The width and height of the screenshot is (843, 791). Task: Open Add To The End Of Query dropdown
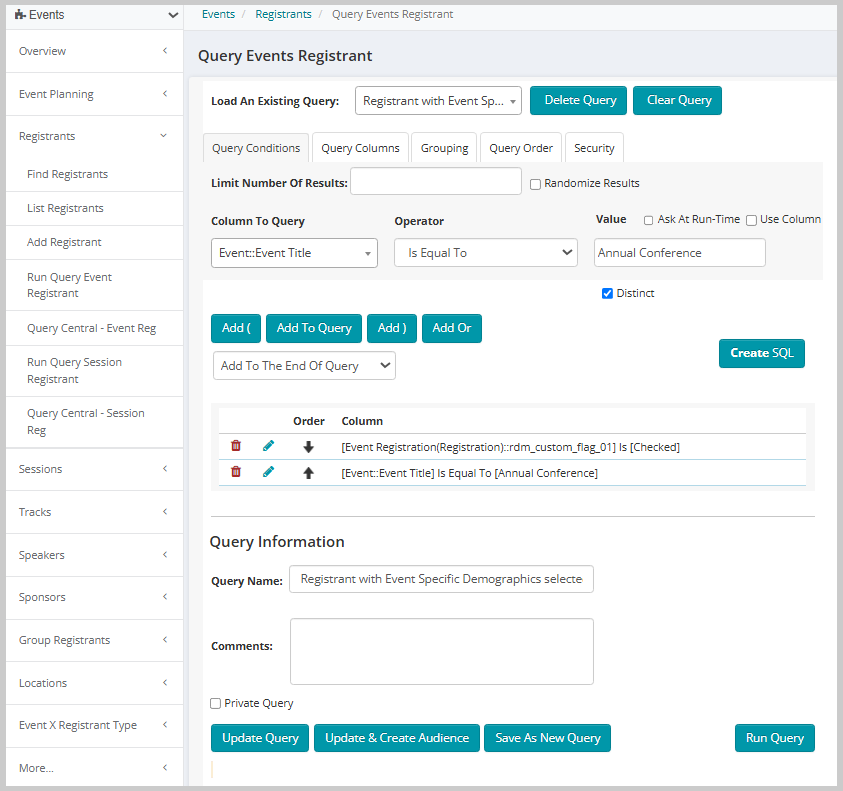coord(304,366)
